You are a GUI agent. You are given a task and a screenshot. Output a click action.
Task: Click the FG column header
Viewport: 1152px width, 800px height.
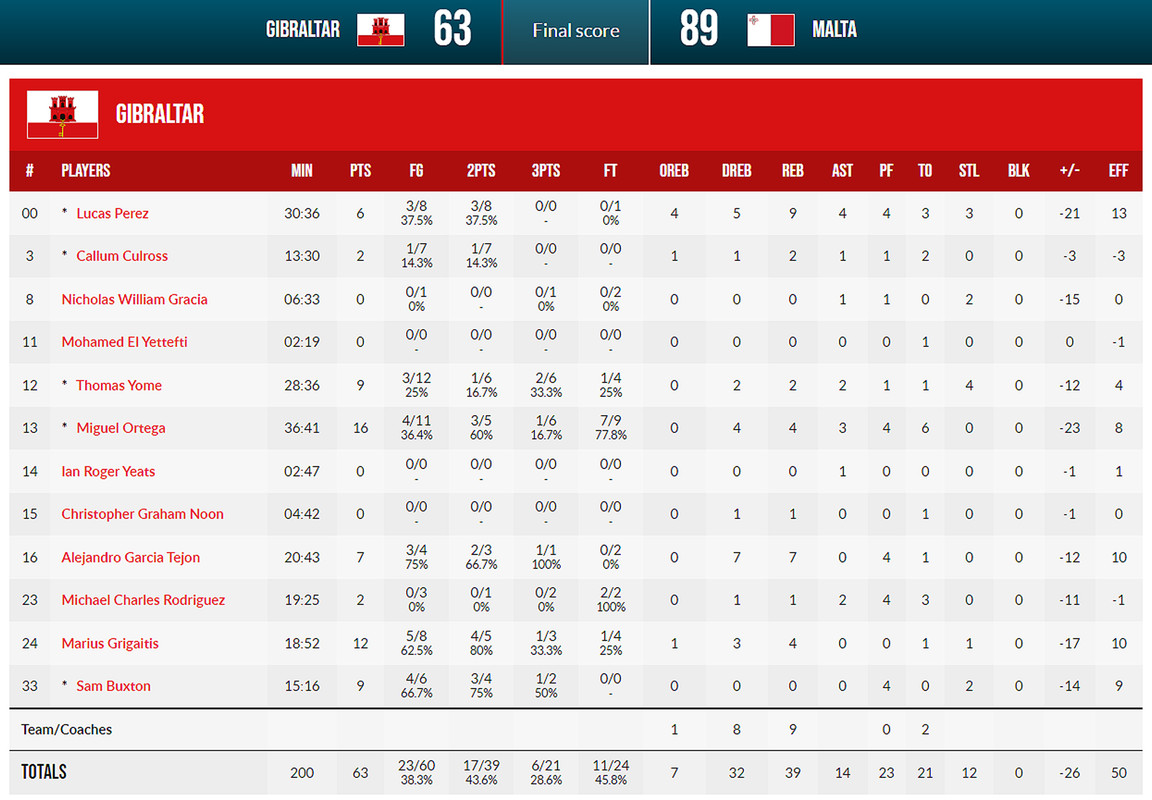click(x=417, y=170)
